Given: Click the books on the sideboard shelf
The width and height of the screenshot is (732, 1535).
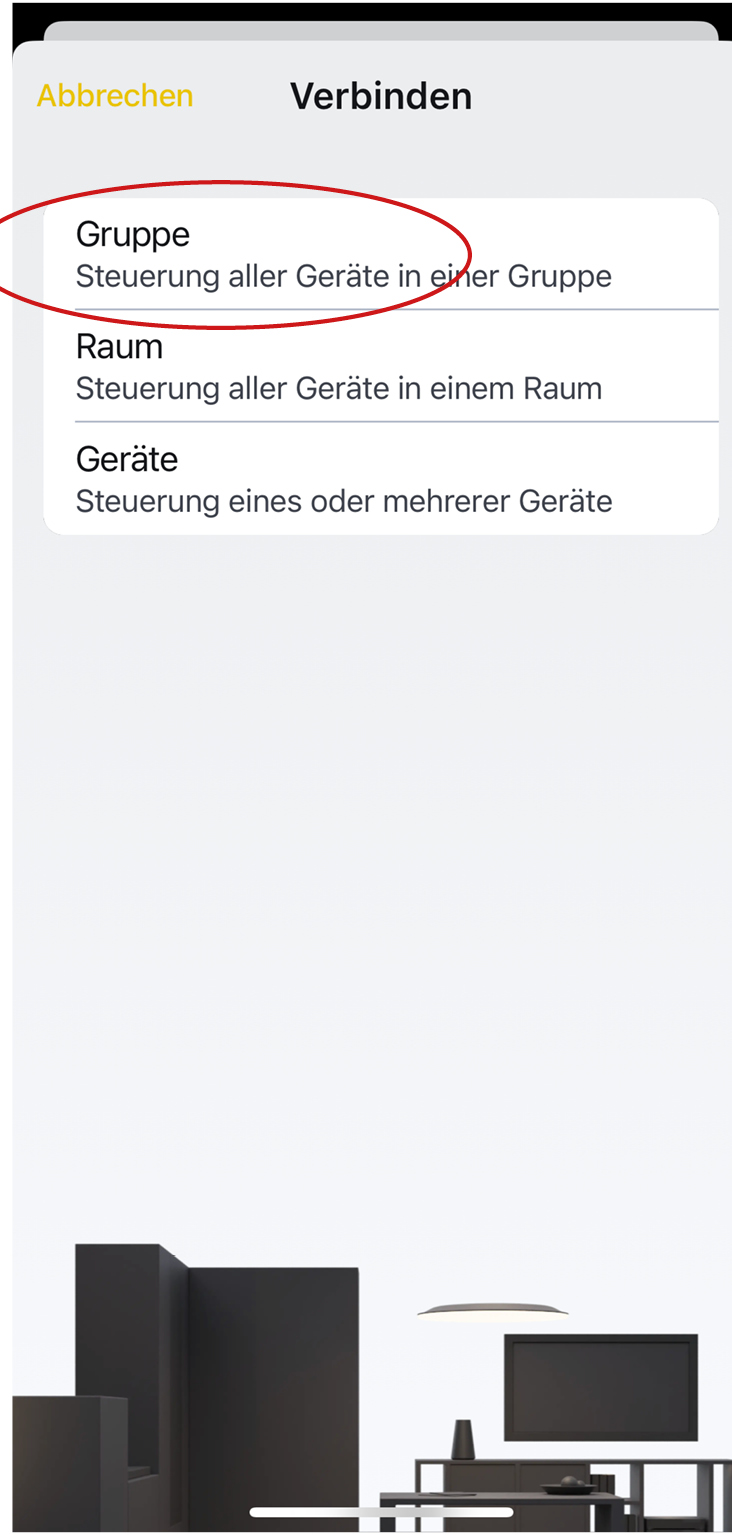Looking at the screenshot, I should pyautogui.click(x=602, y=1481).
